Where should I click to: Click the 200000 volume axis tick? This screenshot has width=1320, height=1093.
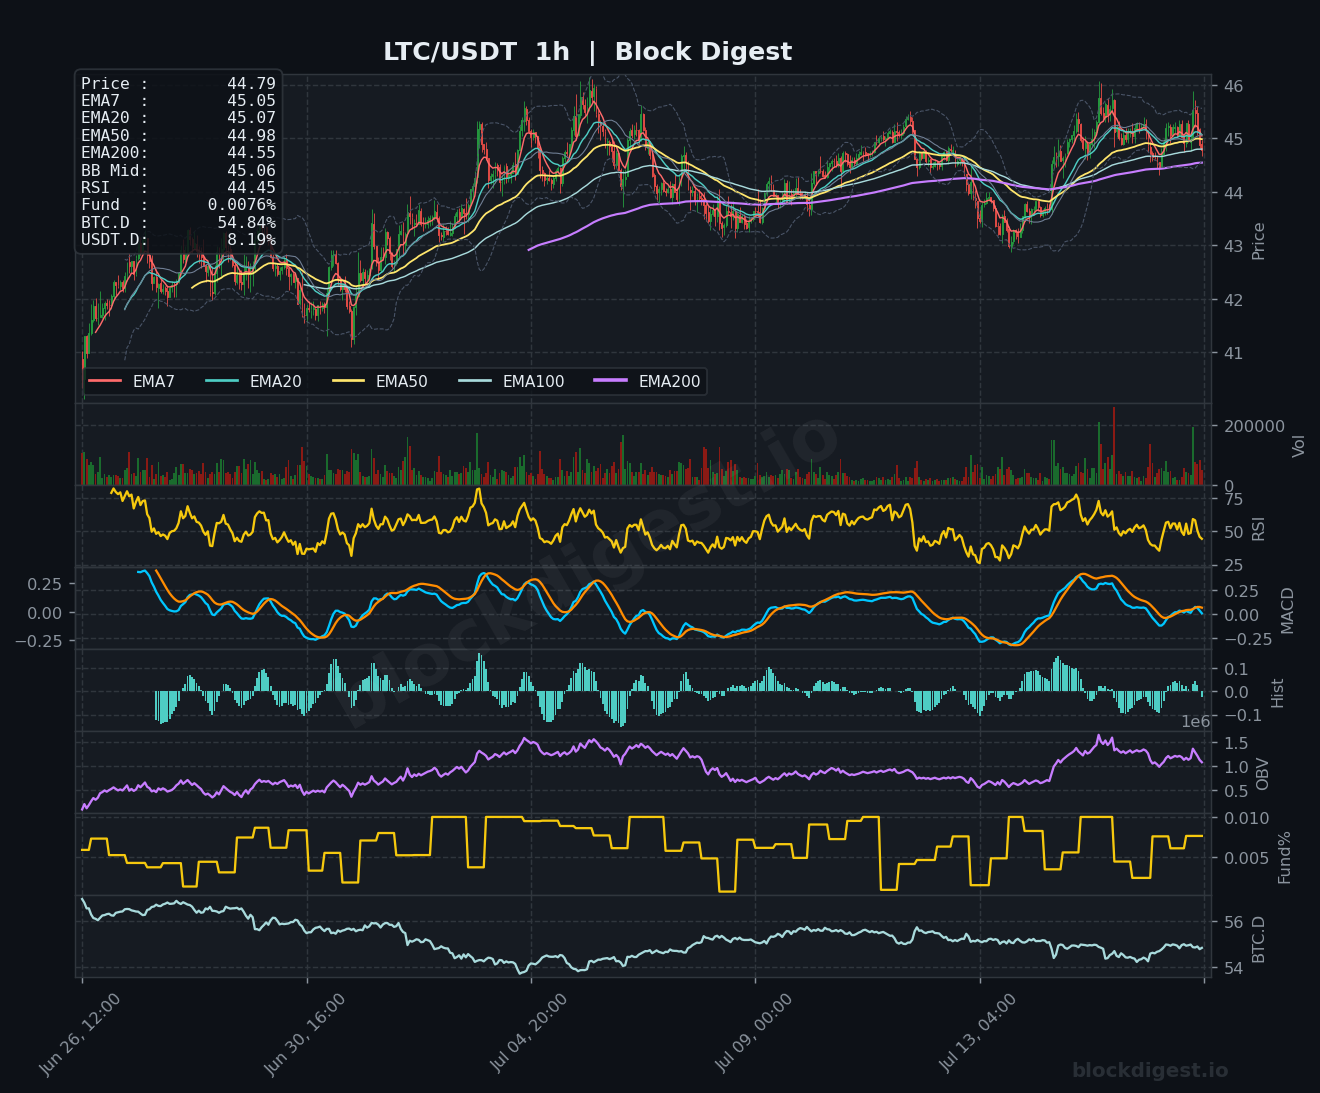coord(1254,426)
